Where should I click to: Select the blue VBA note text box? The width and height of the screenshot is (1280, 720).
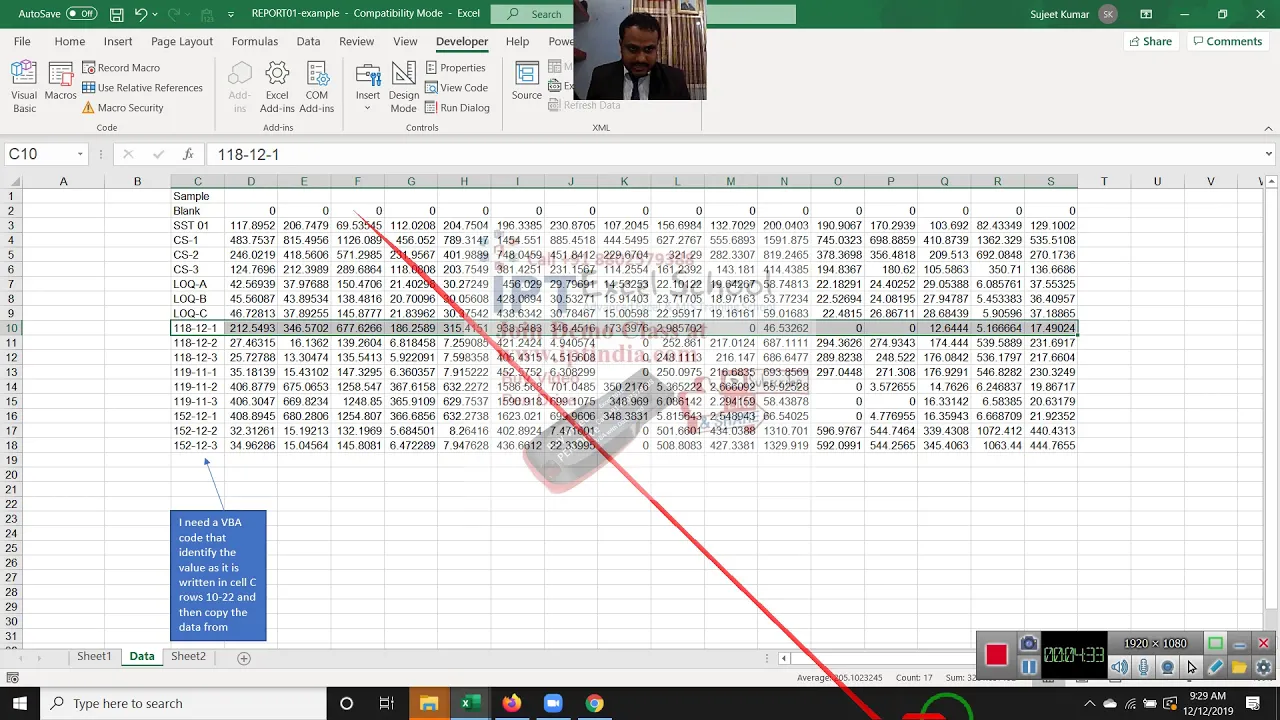pos(218,575)
